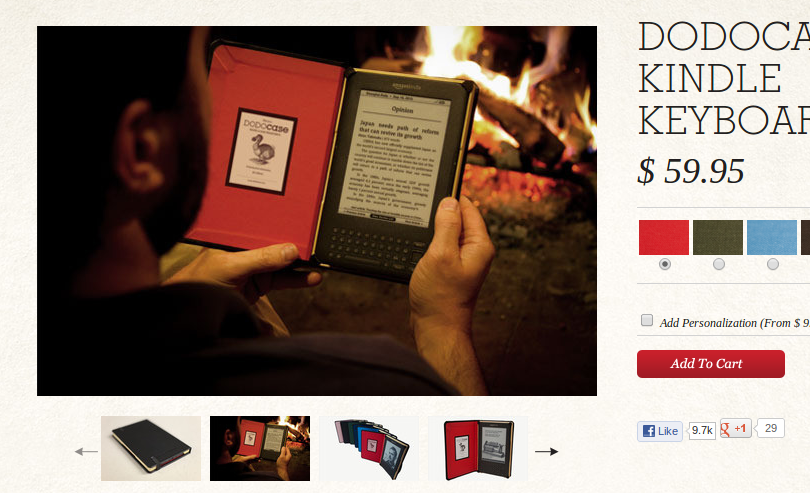The image size is (810, 493).
Task: Open the fanned multicolor cases thumbnail
Action: tap(369, 448)
